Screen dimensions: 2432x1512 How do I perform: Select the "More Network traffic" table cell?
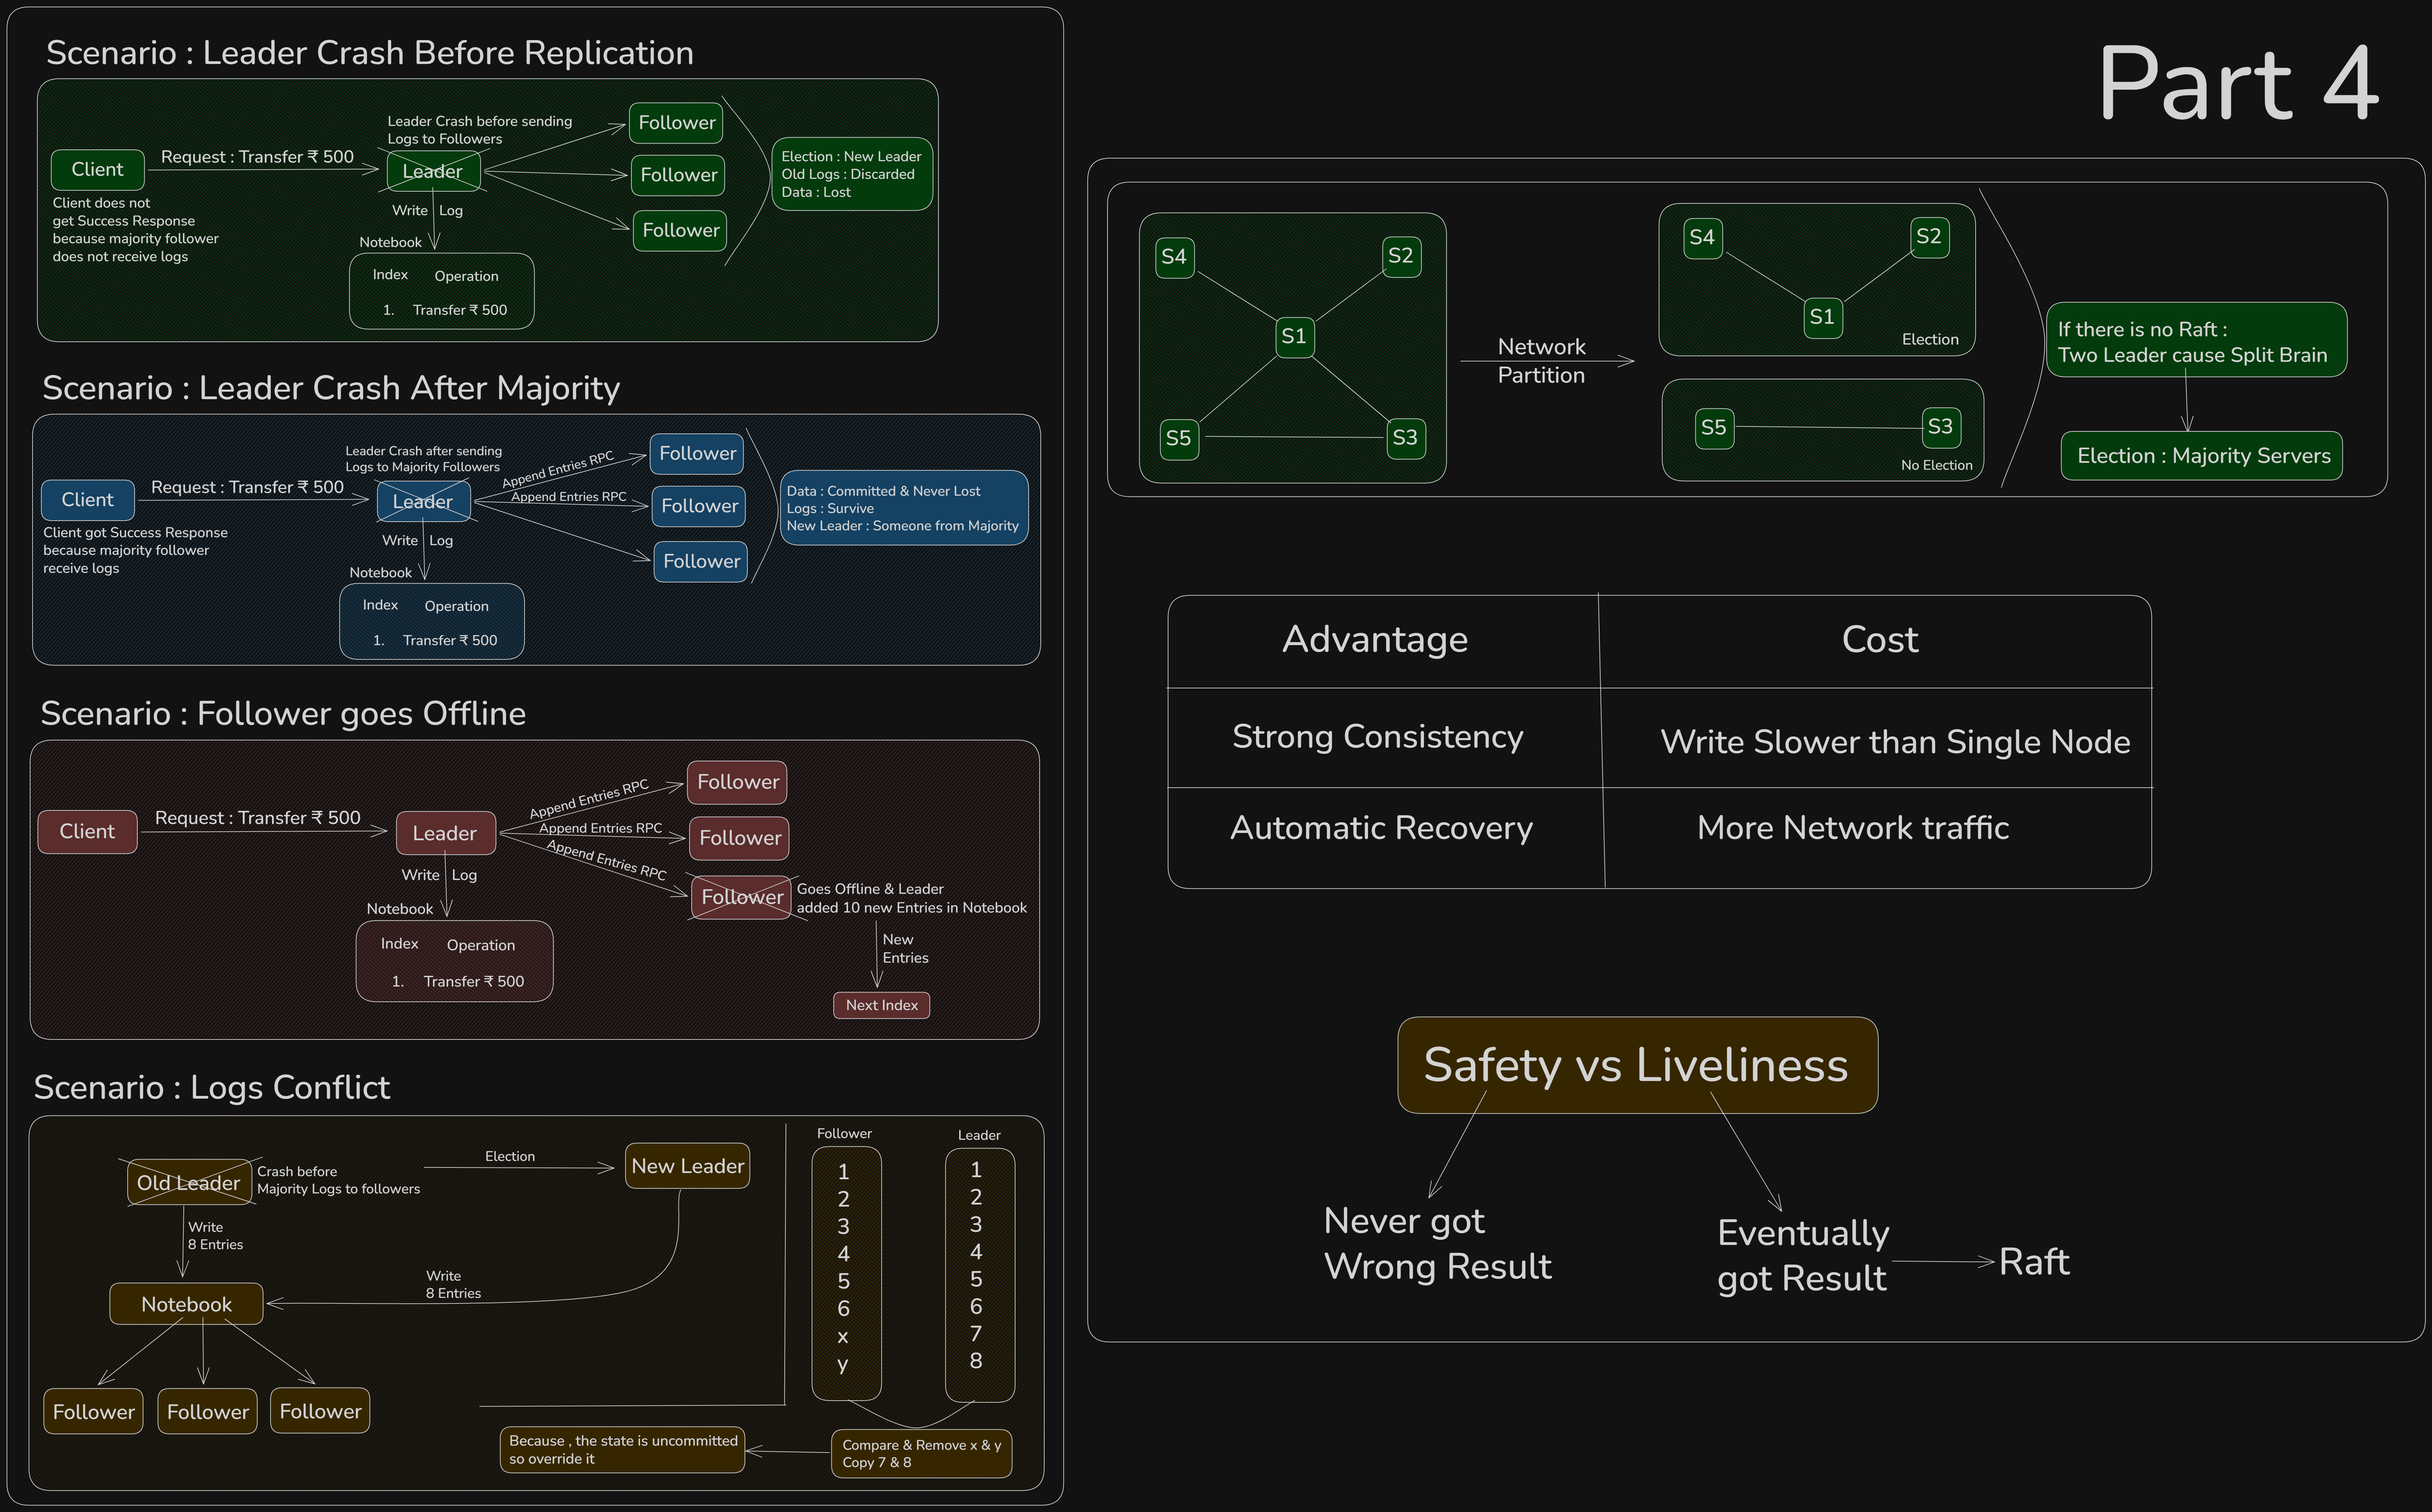(1853, 828)
